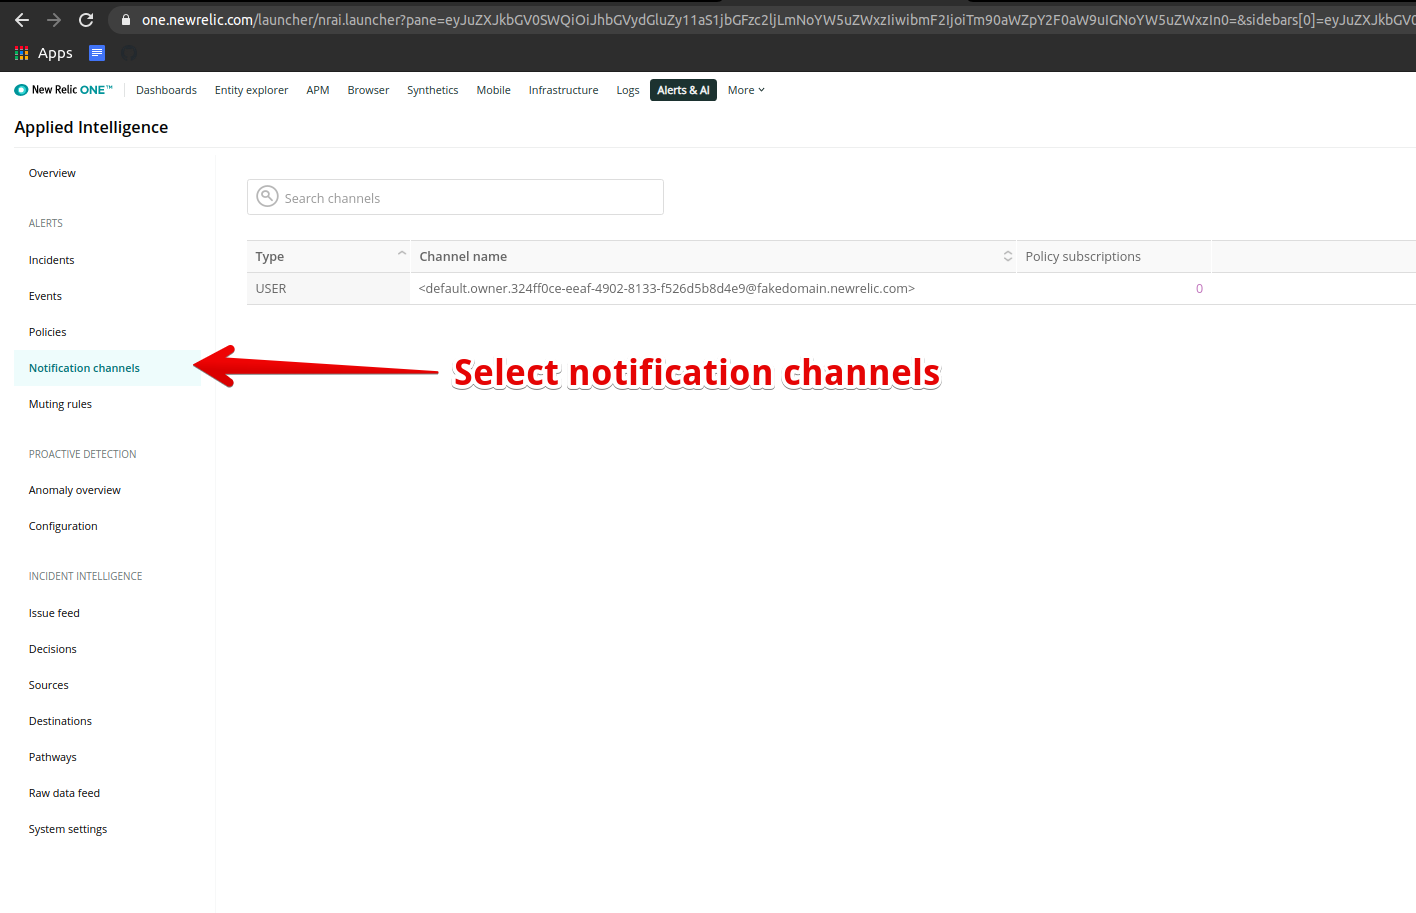Image resolution: width=1416 pixels, height=913 pixels.
Task: Open Configuration under Proactive Detection
Action: (63, 526)
